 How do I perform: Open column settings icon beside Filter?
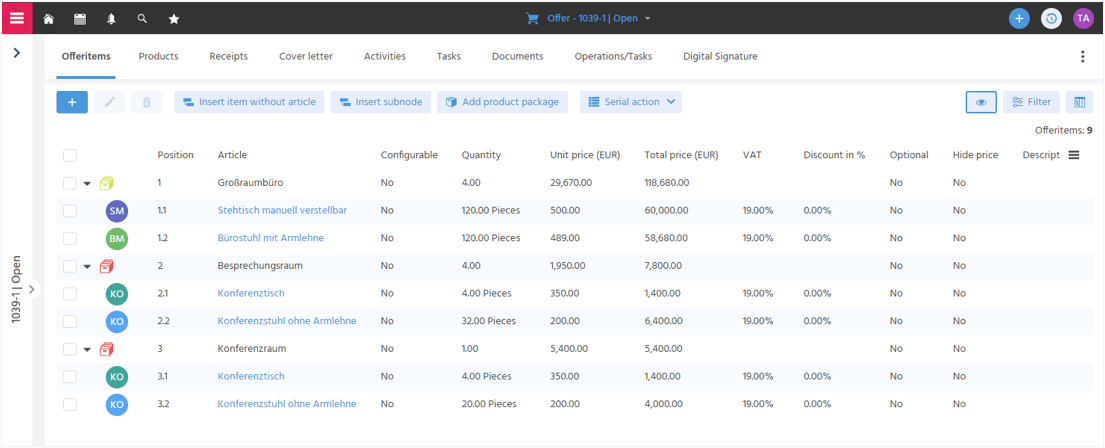[1079, 102]
